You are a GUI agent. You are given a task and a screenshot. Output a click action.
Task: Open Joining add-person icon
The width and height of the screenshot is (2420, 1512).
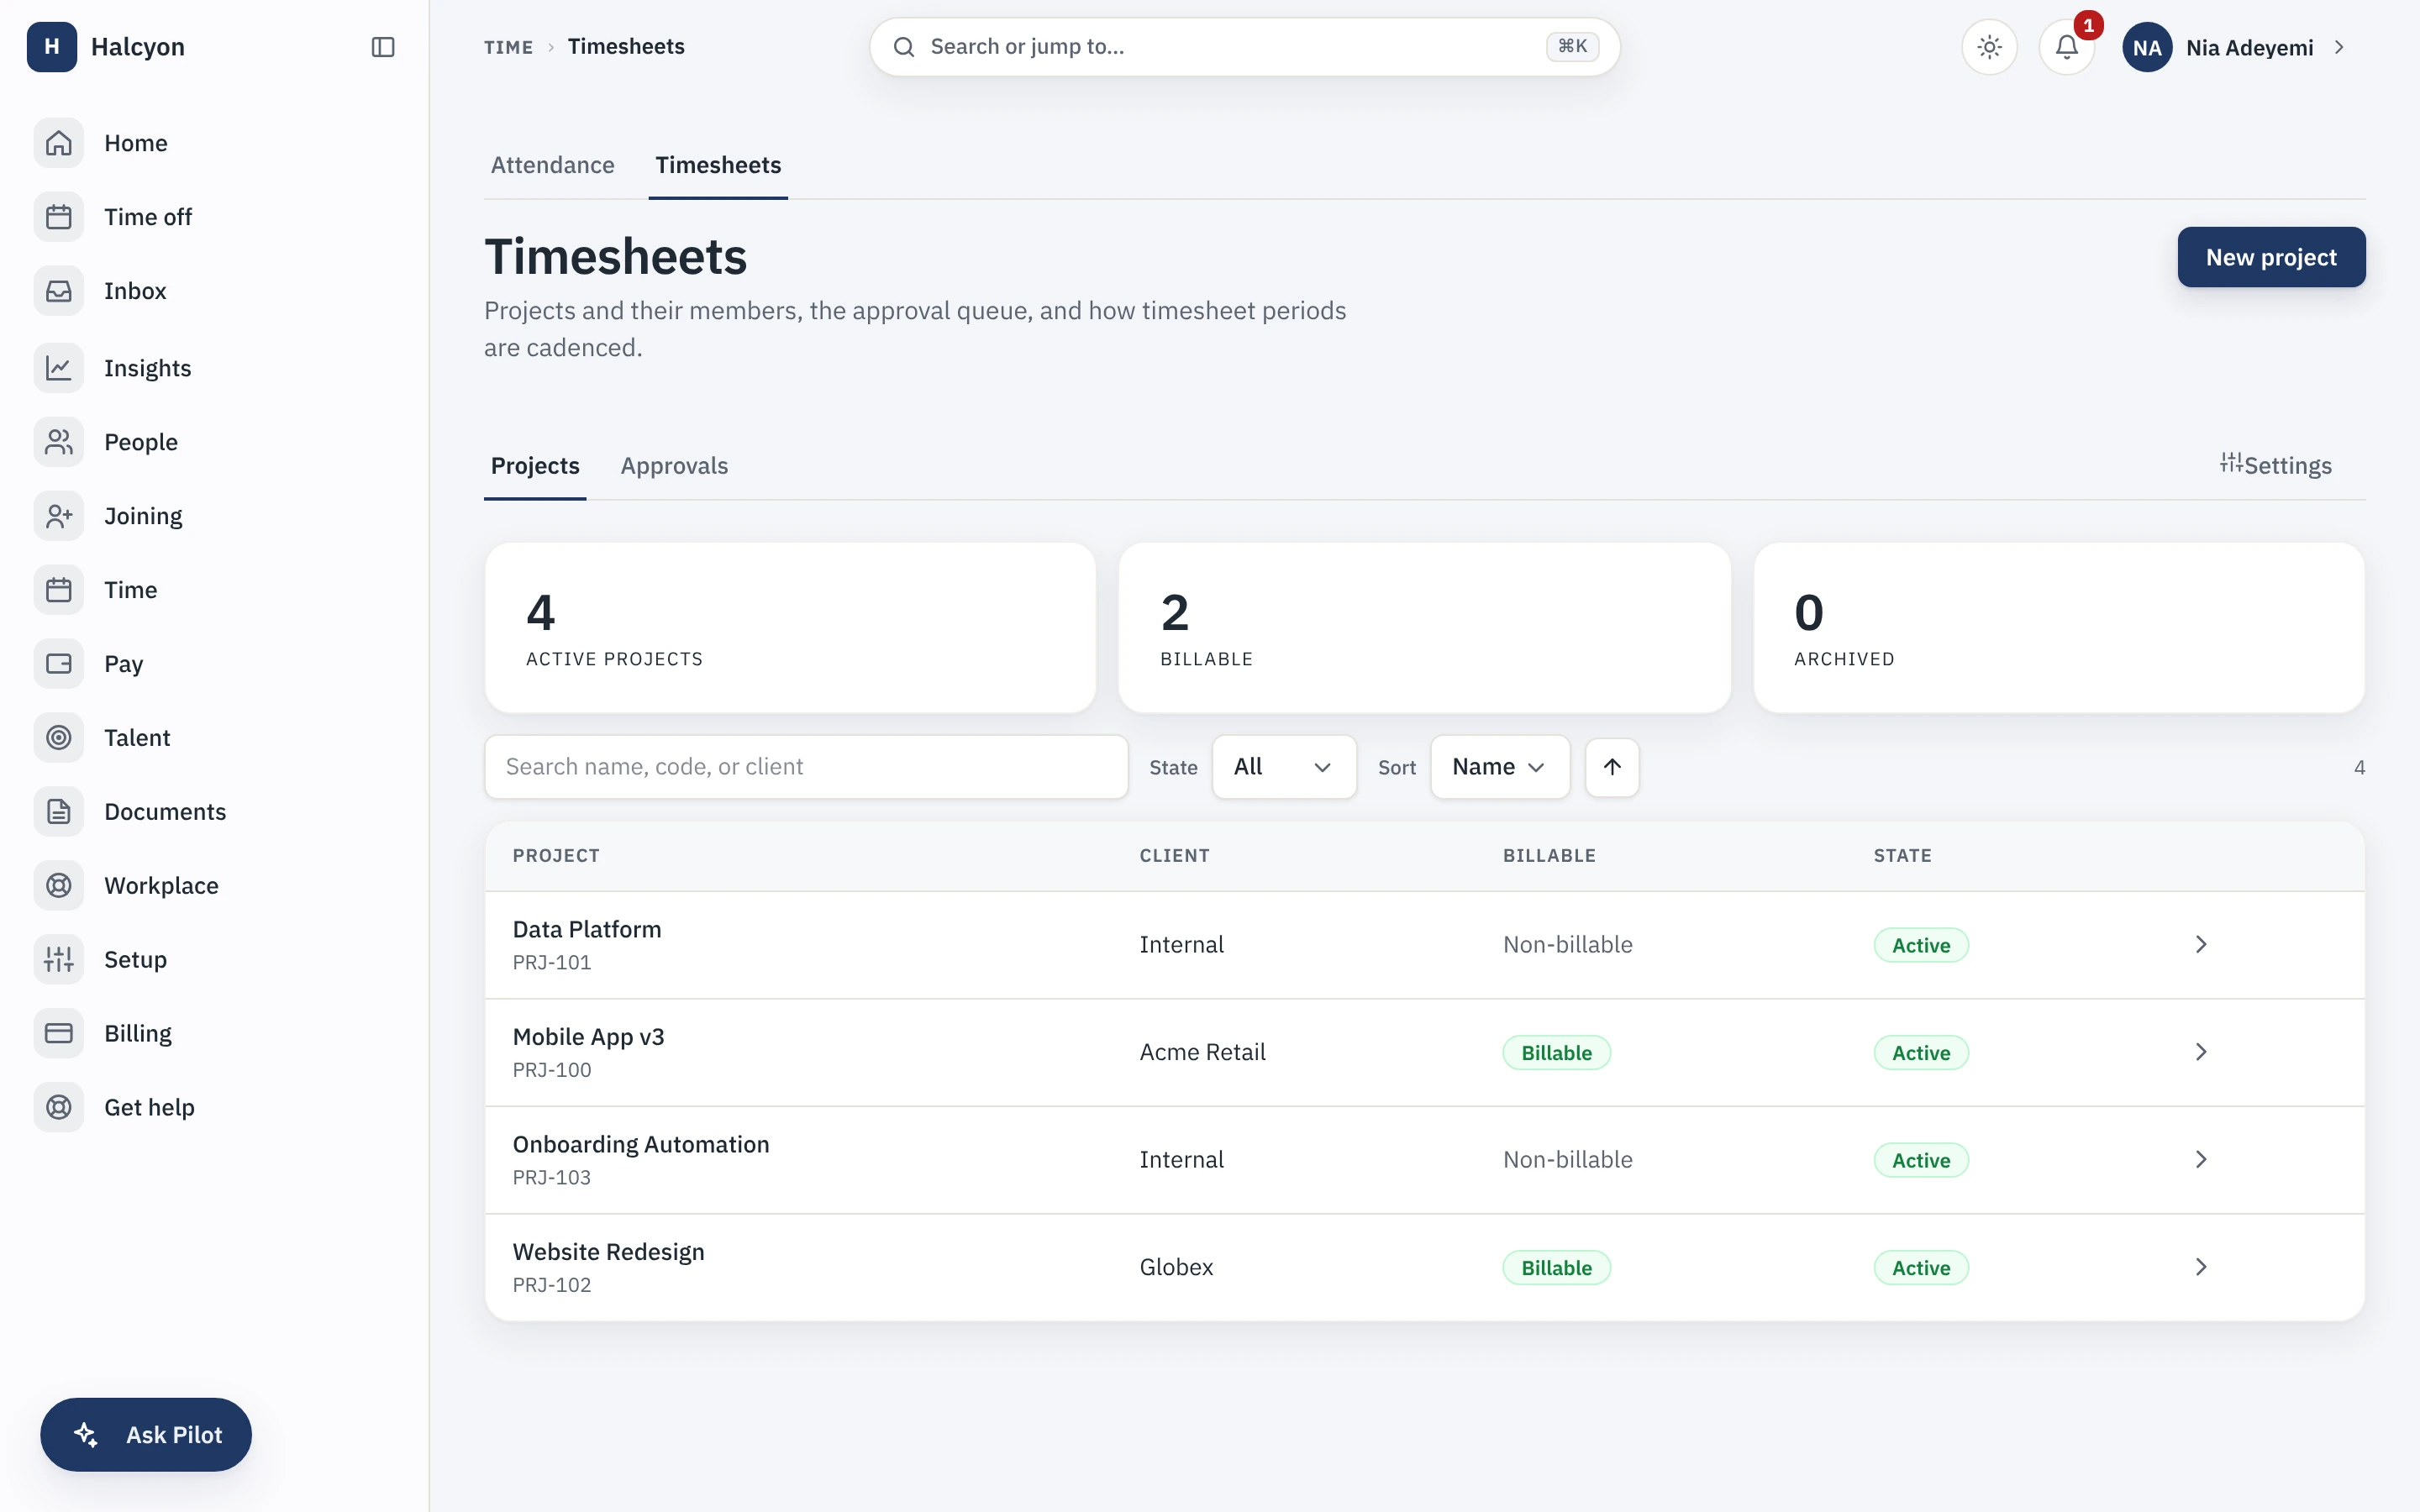(x=59, y=516)
